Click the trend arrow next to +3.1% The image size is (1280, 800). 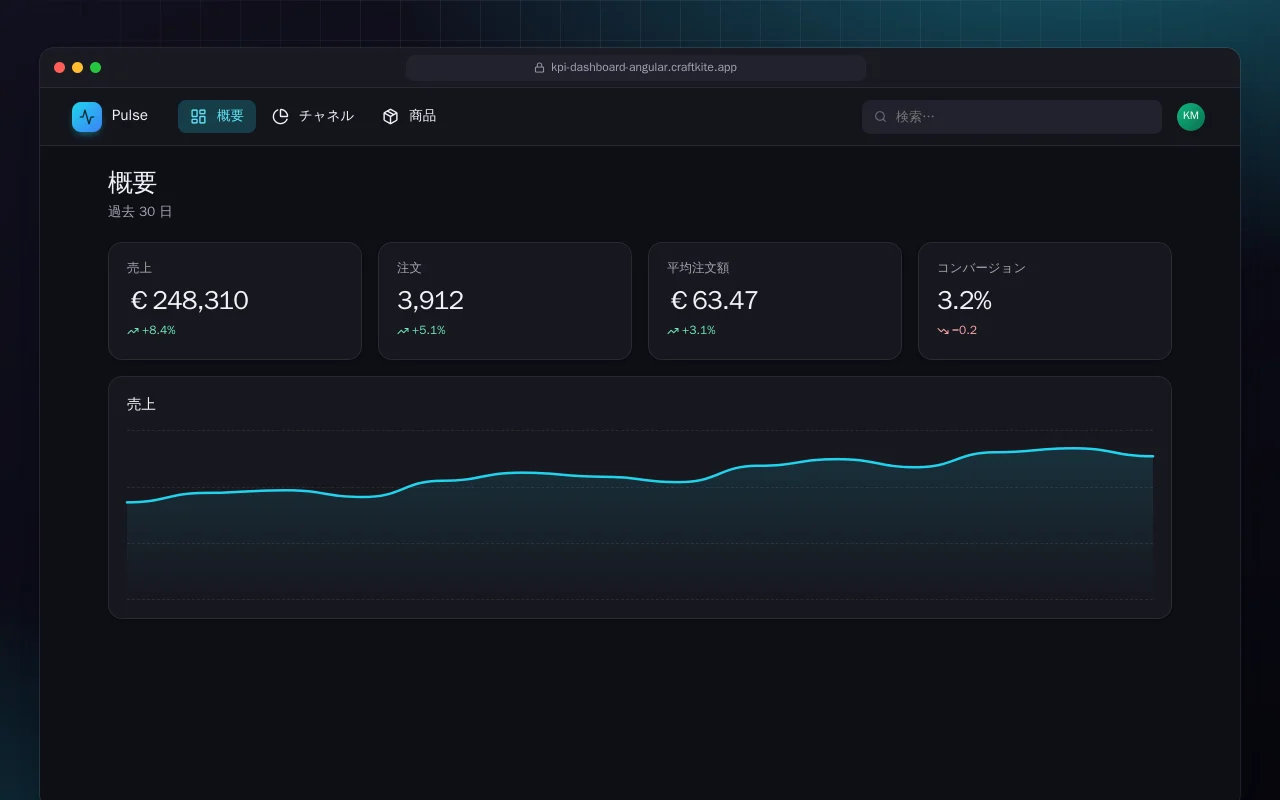click(x=673, y=331)
